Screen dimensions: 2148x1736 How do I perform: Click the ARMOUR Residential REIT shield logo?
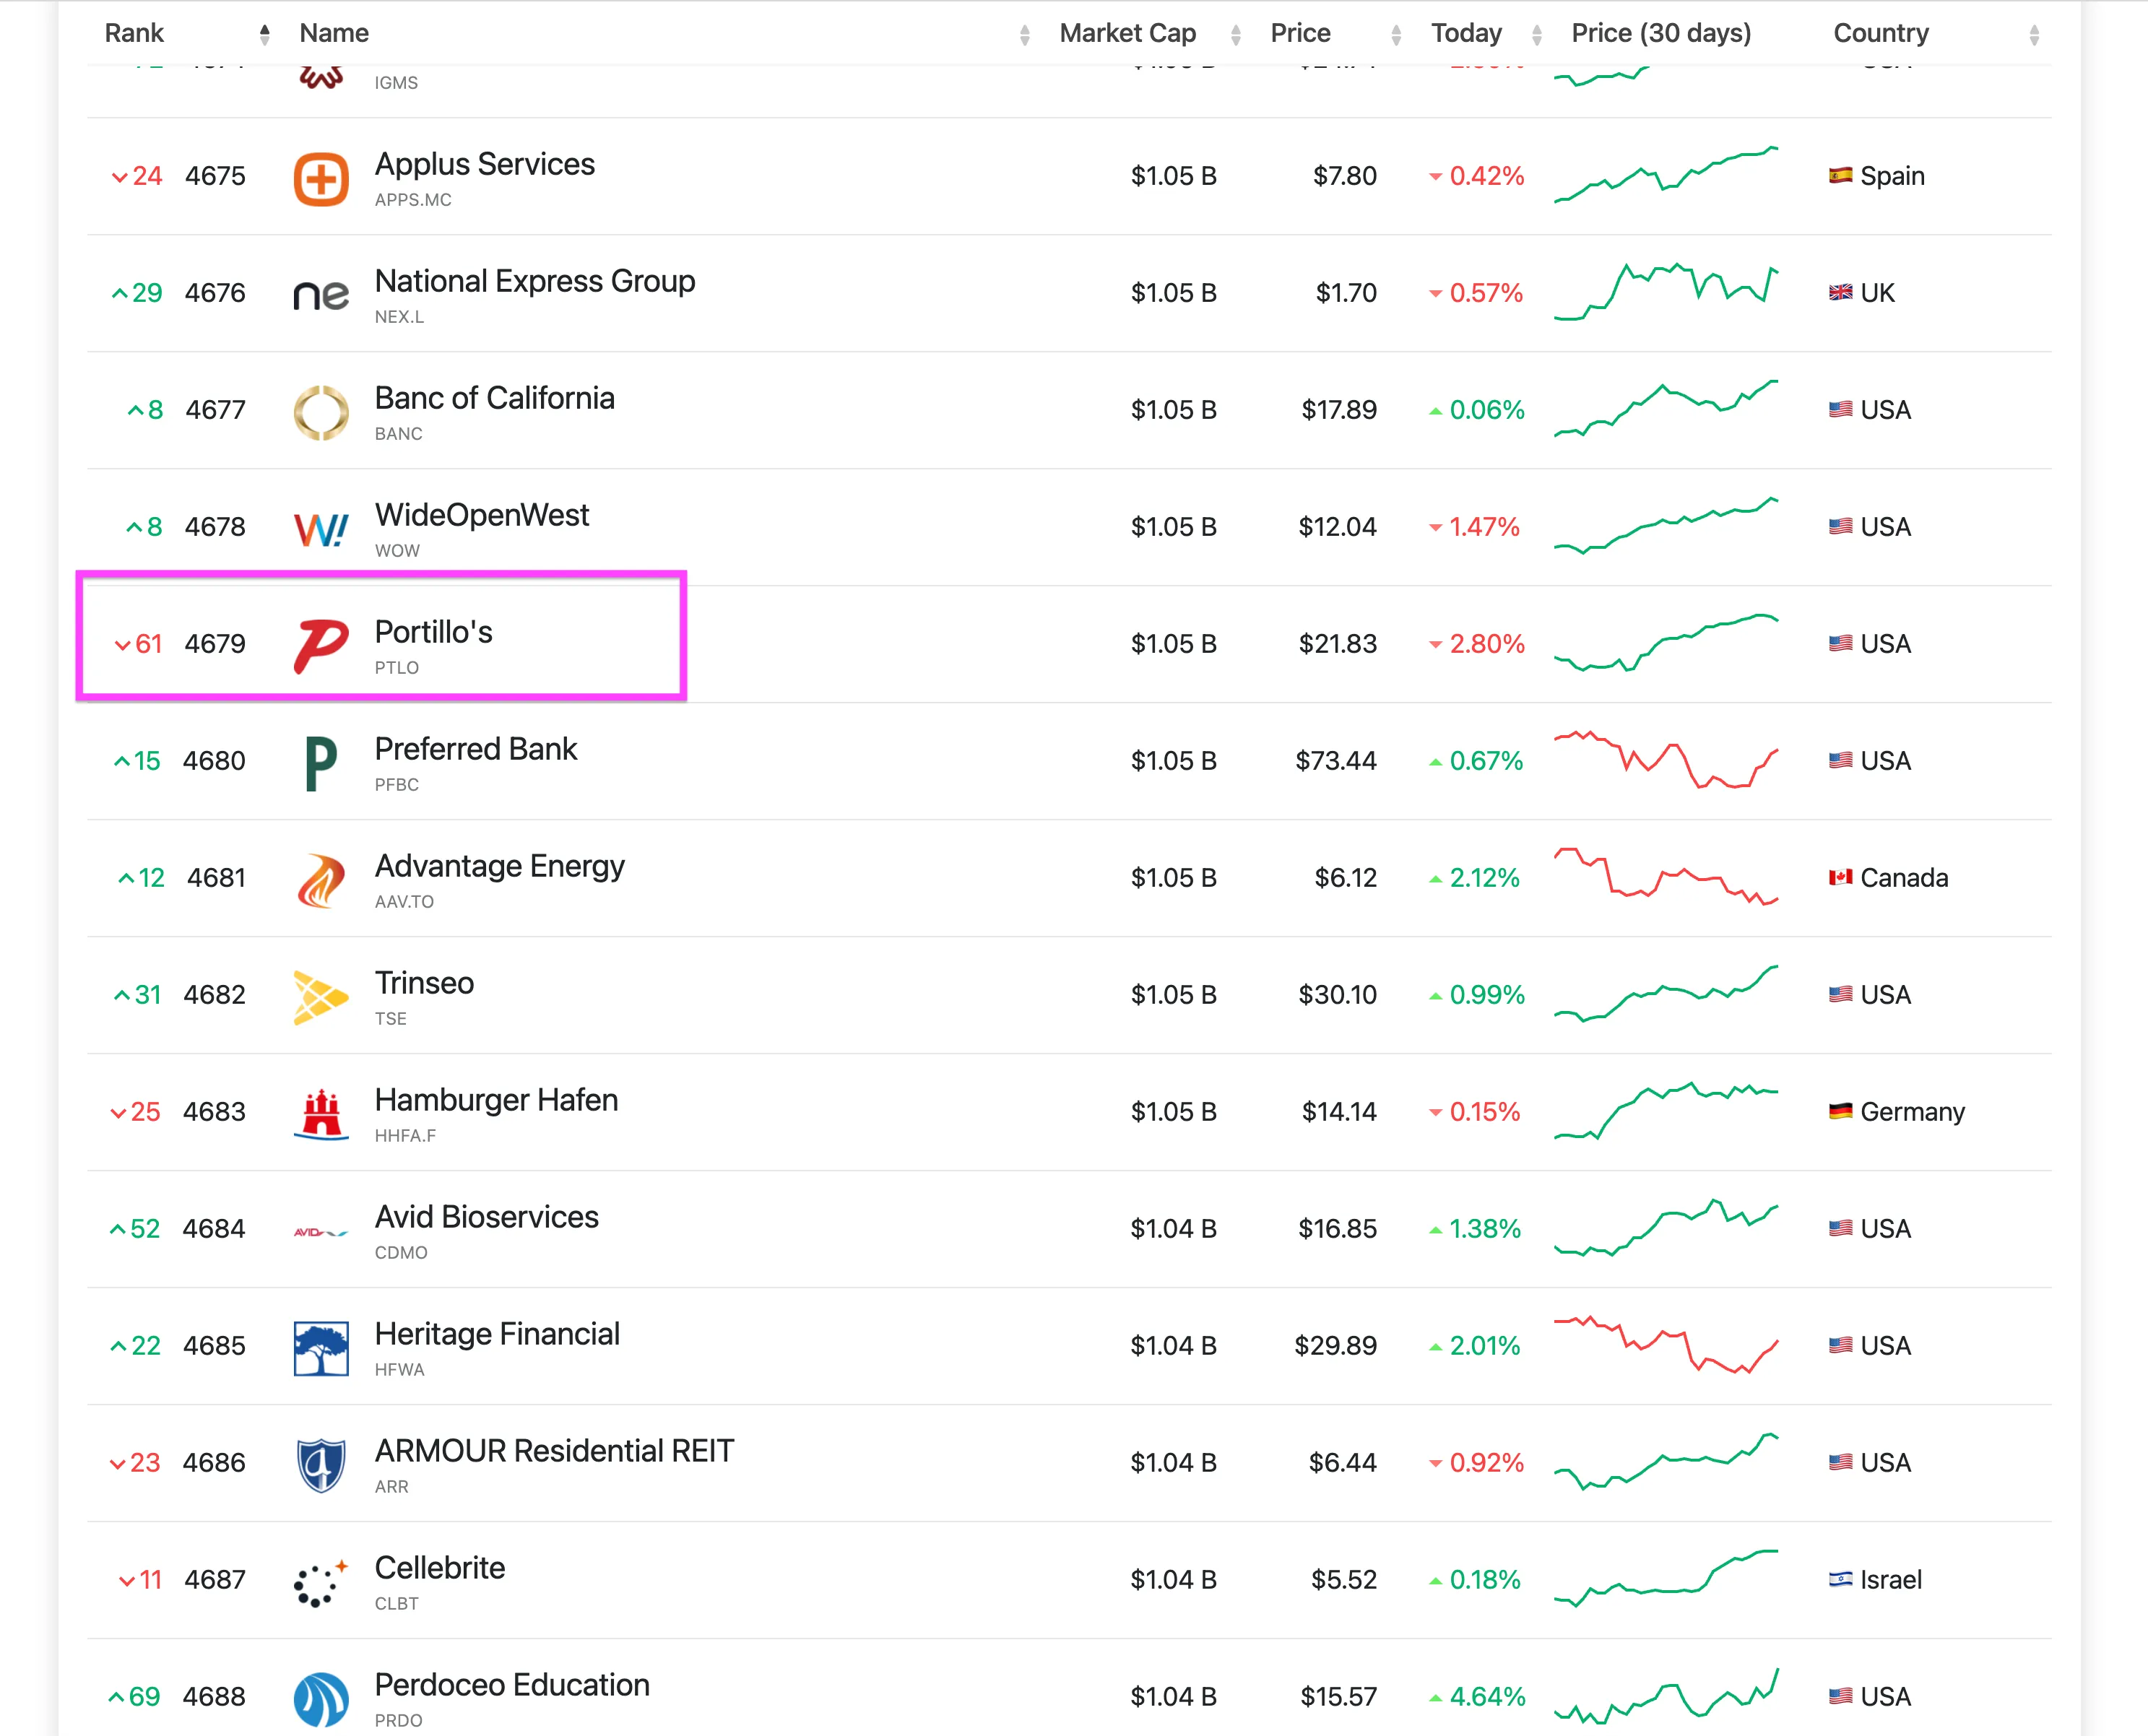[x=321, y=1465]
